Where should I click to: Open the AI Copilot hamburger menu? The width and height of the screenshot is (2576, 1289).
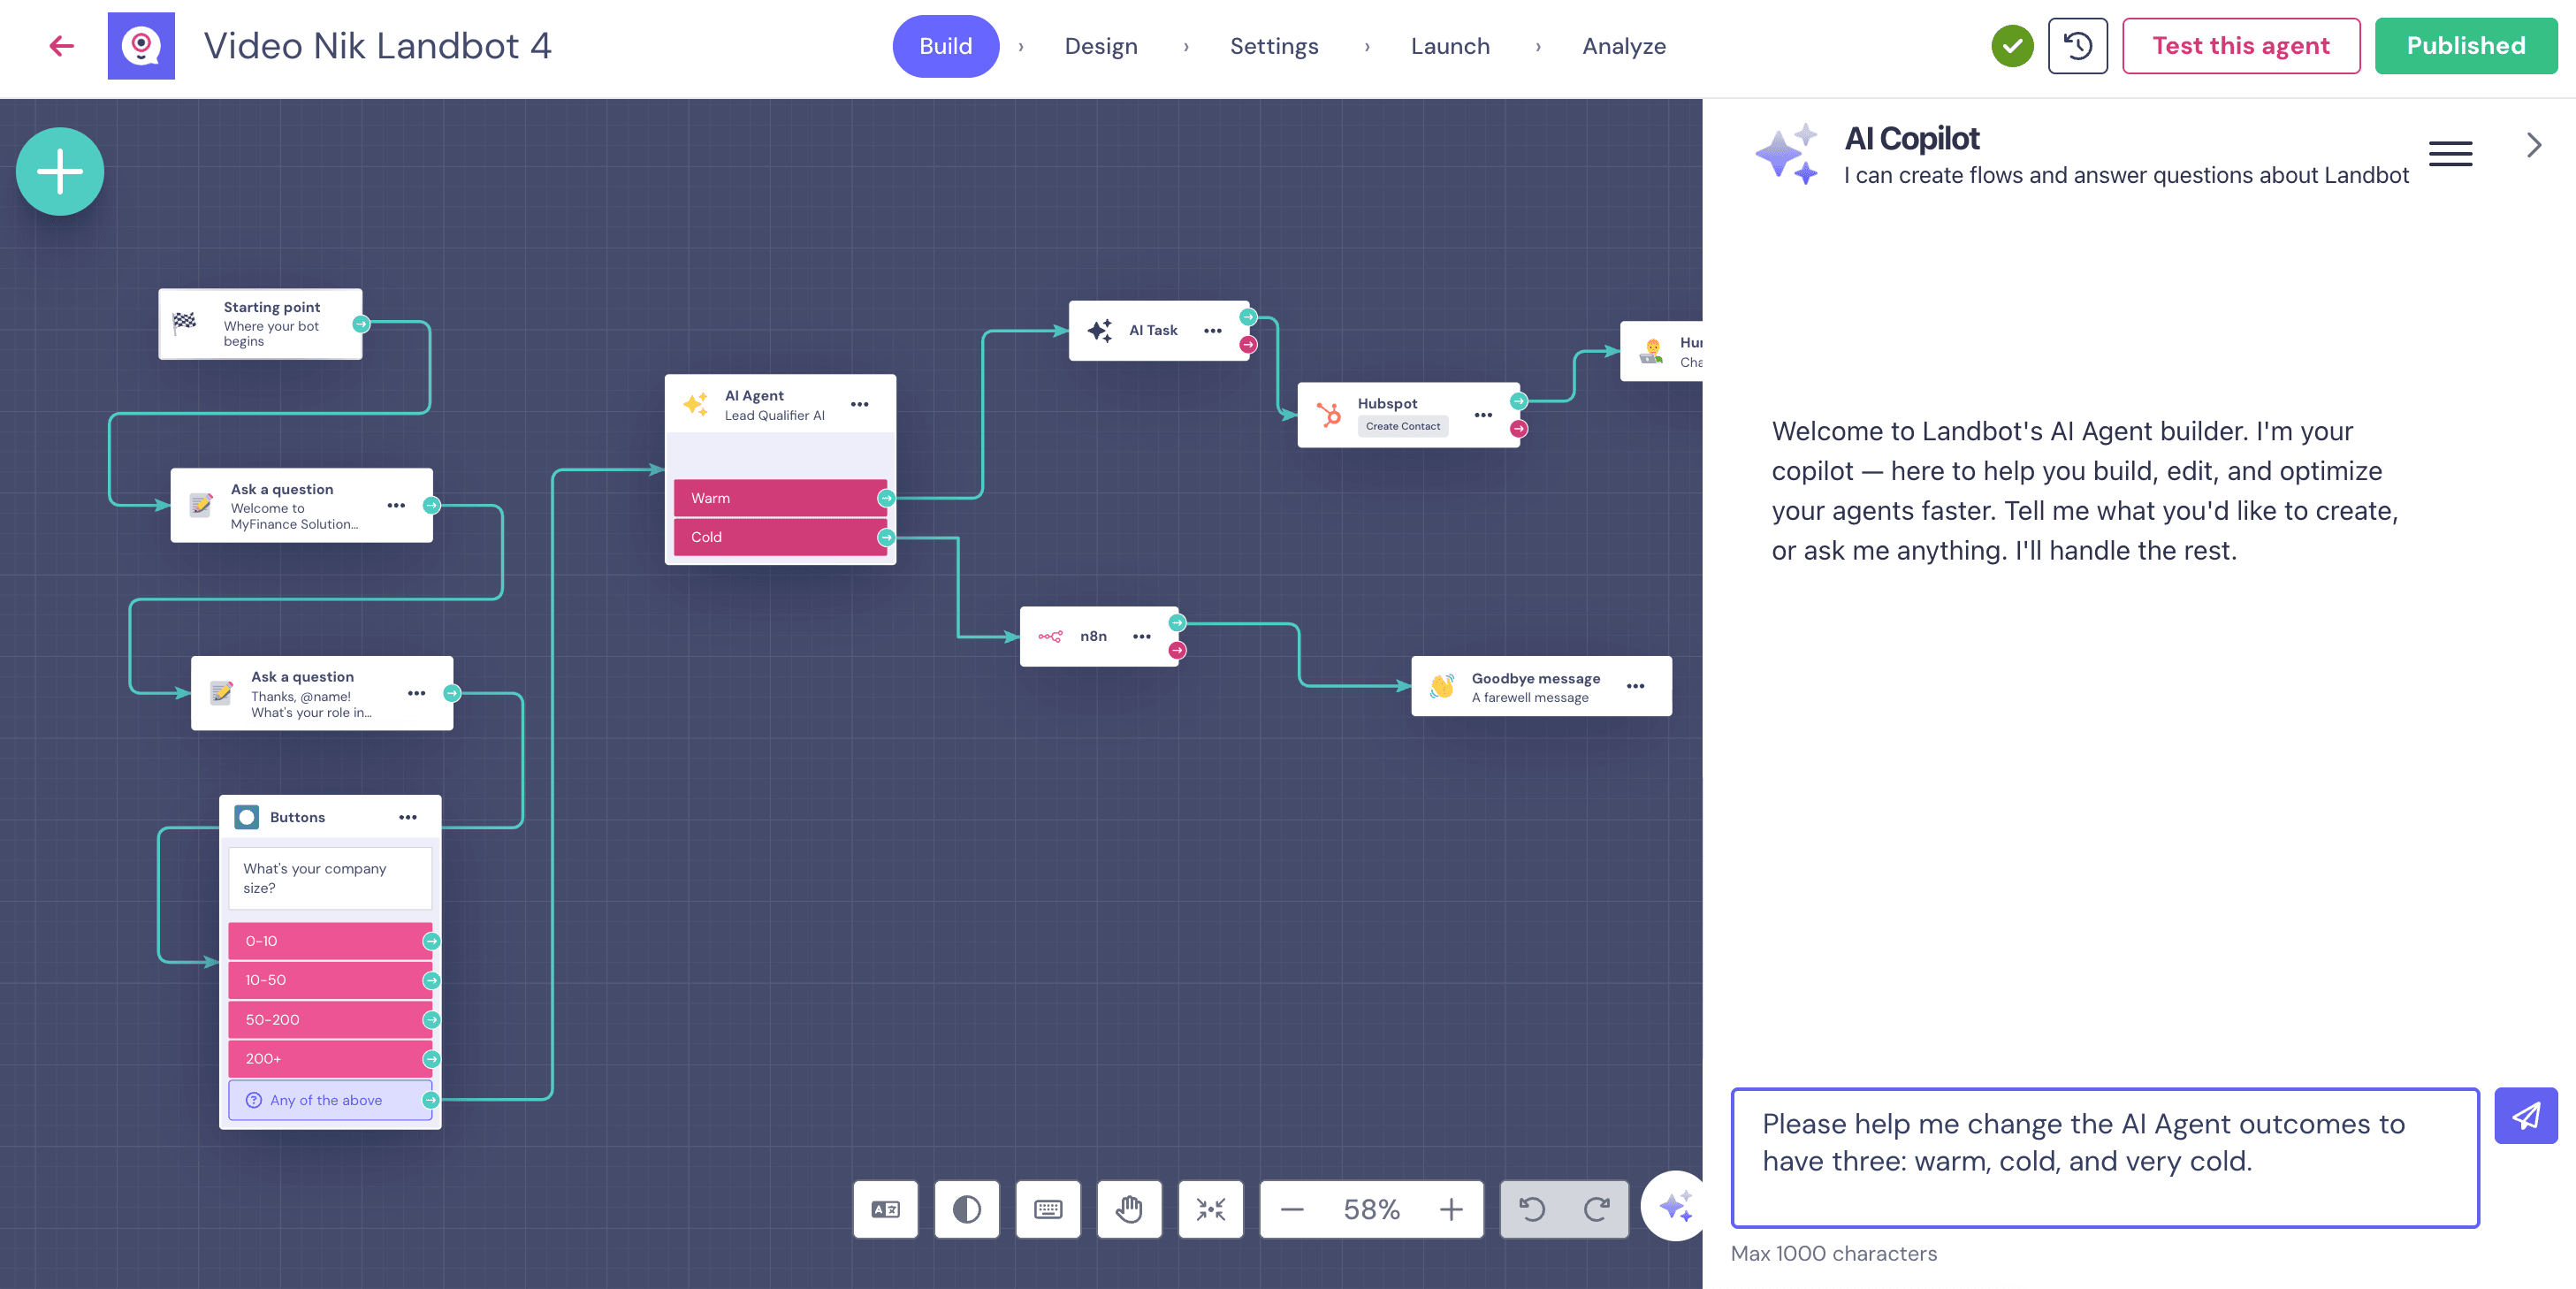2450,153
